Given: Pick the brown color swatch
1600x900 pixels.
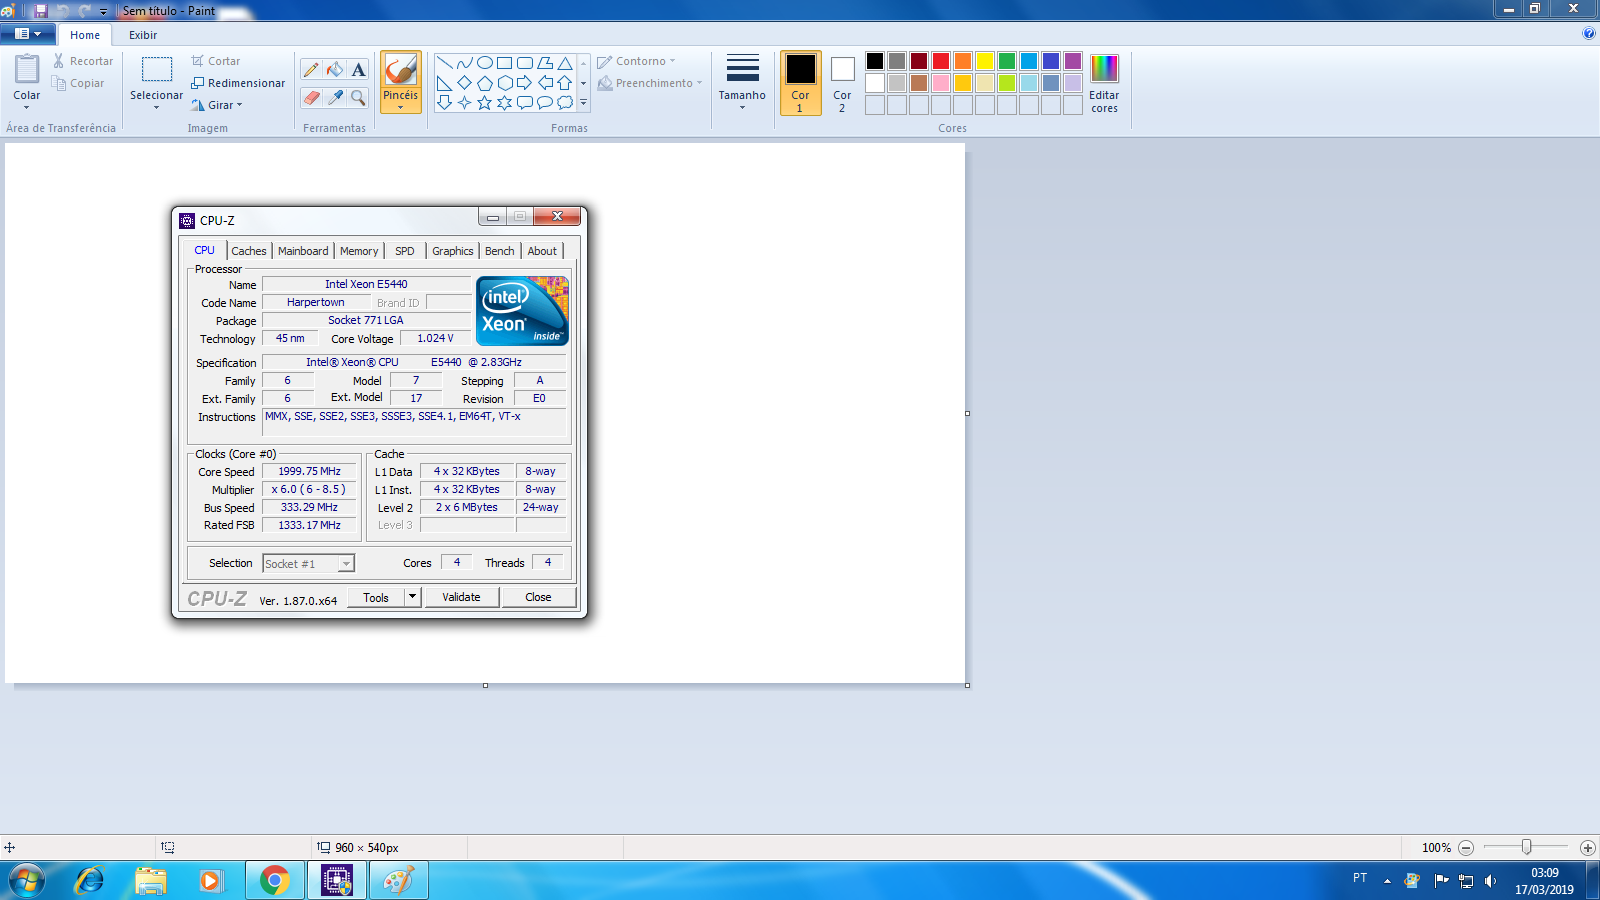Looking at the screenshot, I should click(x=919, y=83).
